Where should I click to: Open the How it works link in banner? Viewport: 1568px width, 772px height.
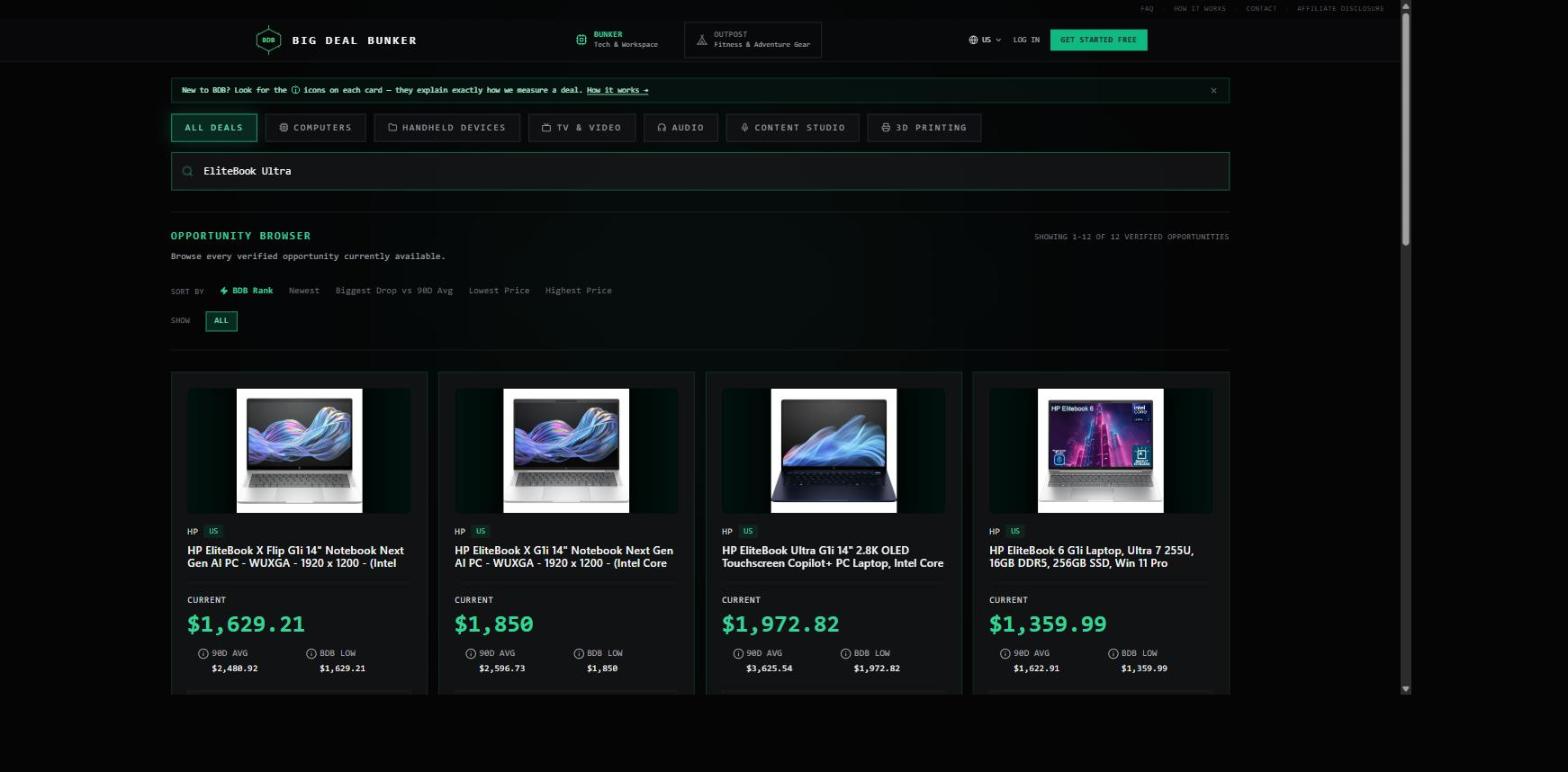point(617,90)
